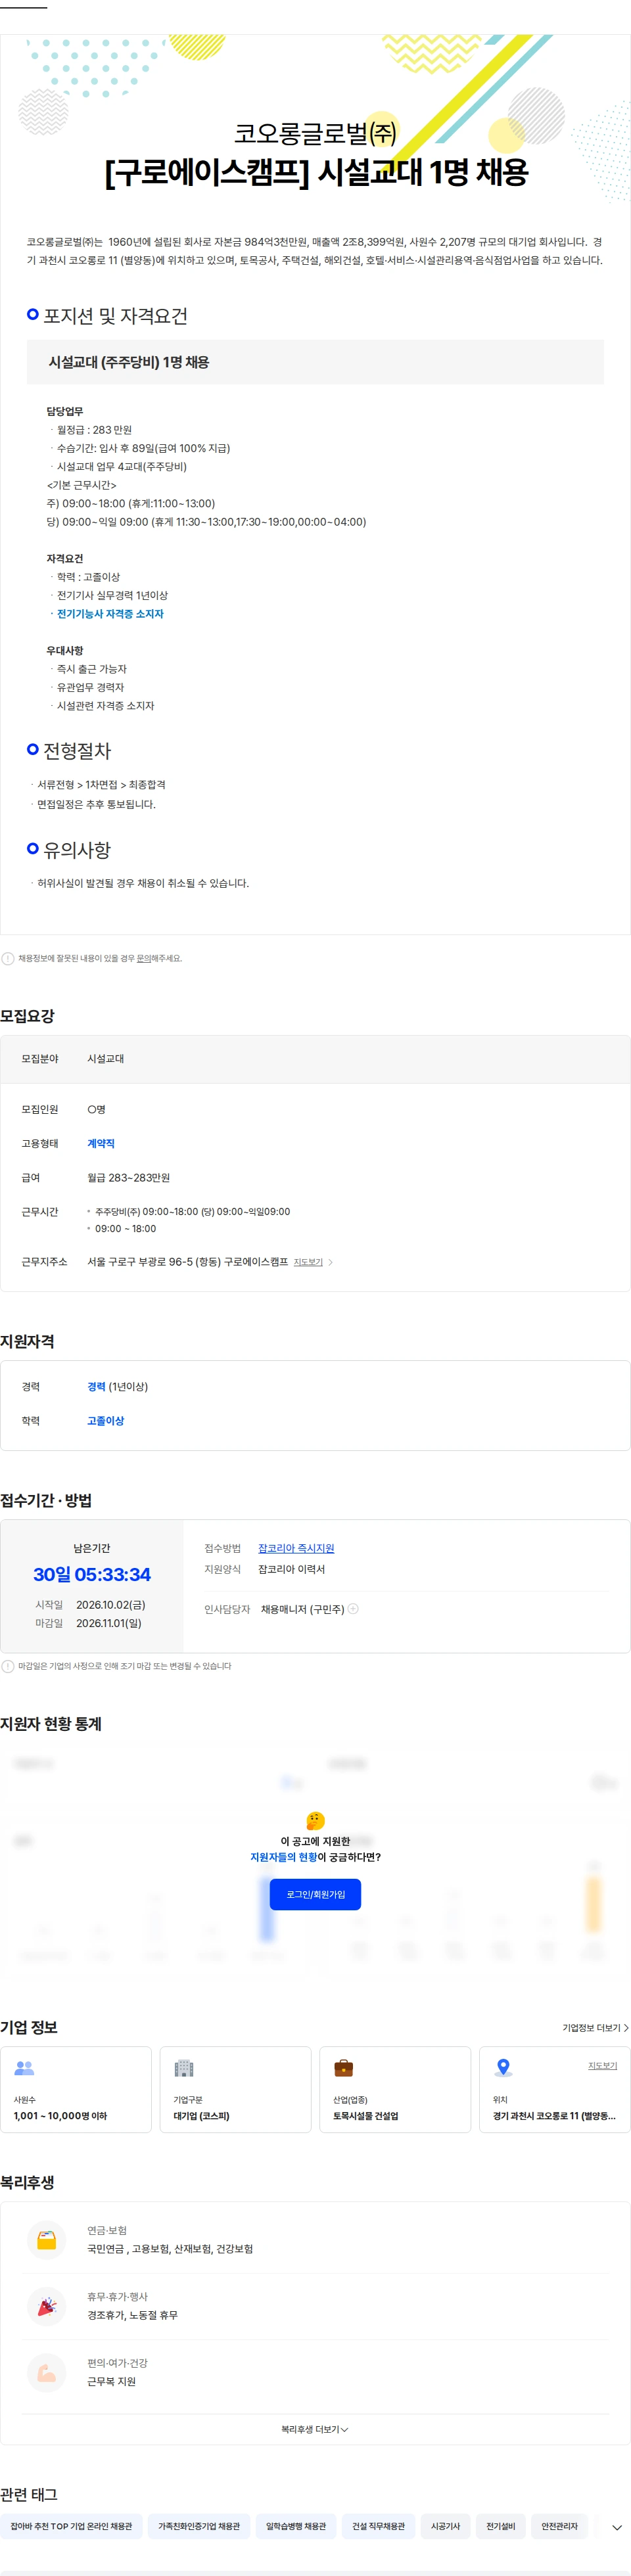Viewport: 631px width, 2576px height.
Task: Click 1,001 ~ 10,000명 이하 employee count
Action: (x=60, y=2116)
